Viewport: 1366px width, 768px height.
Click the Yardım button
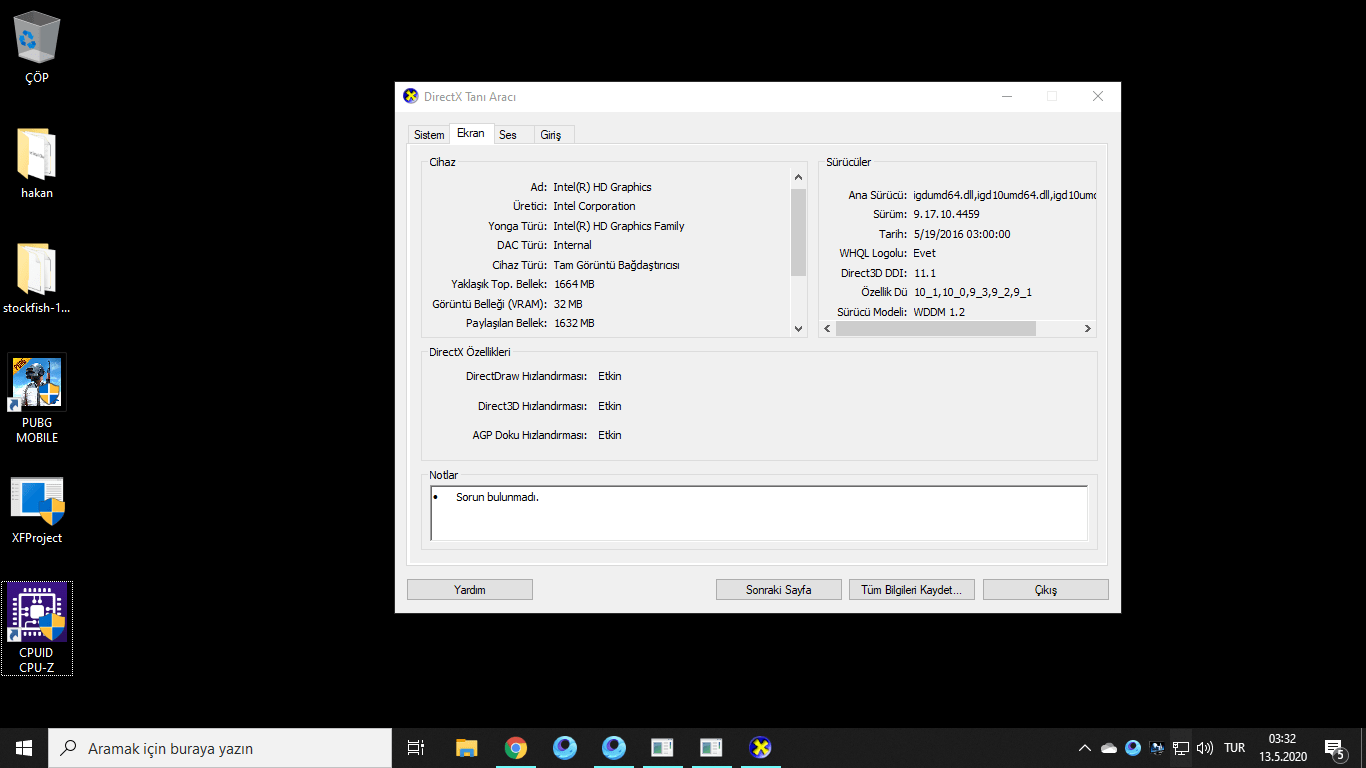click(470, 590)
